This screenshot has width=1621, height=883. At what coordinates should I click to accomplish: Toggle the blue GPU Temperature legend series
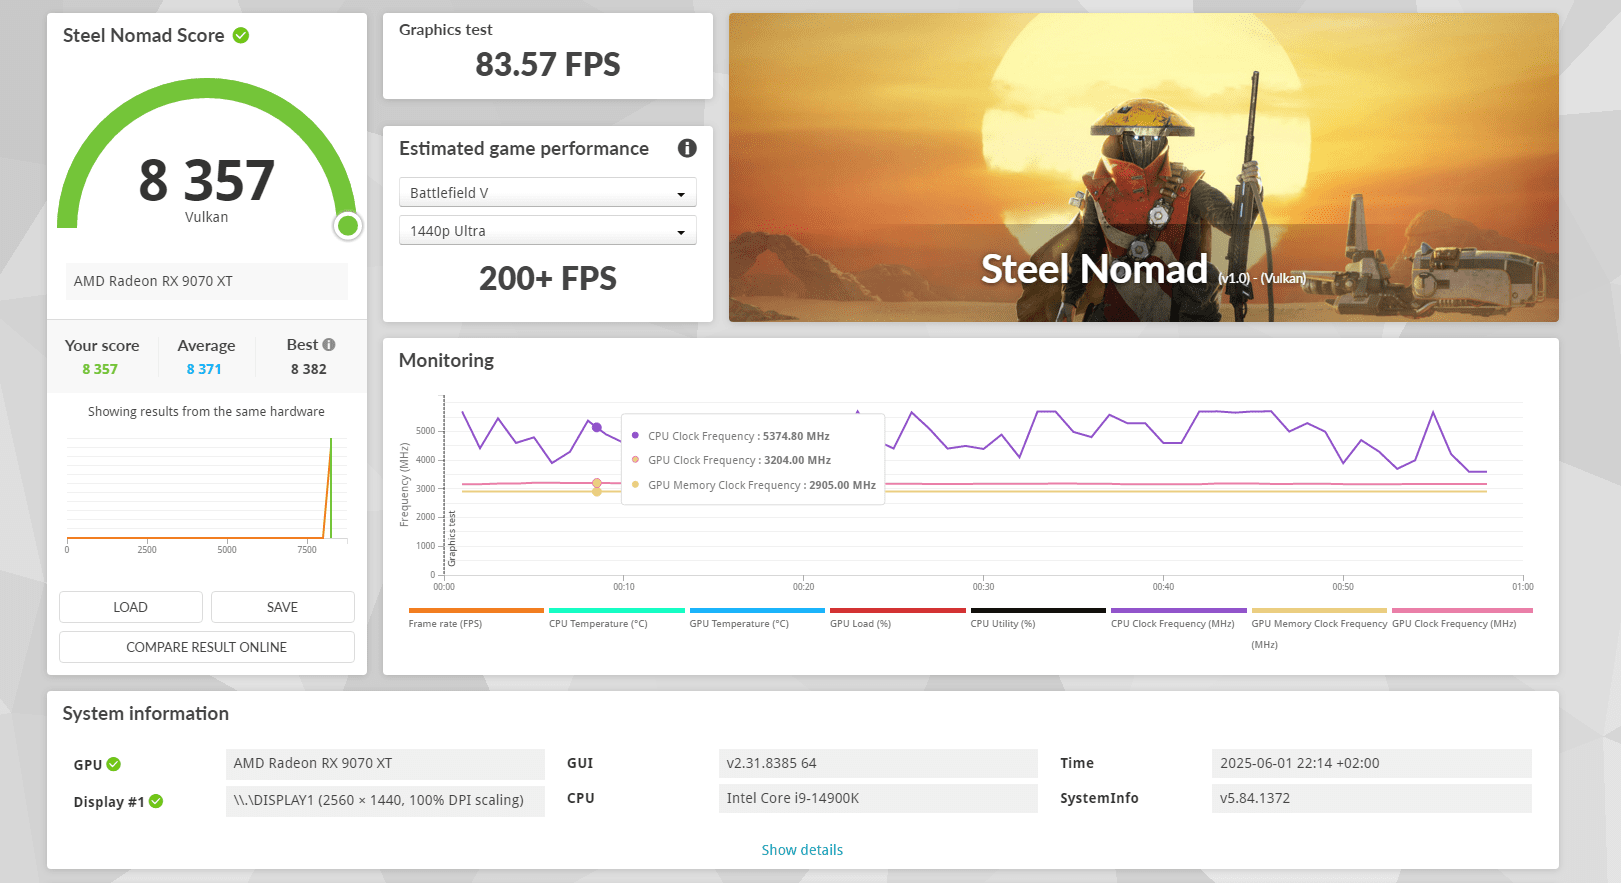pyautogui.click(x=739, y=624)
